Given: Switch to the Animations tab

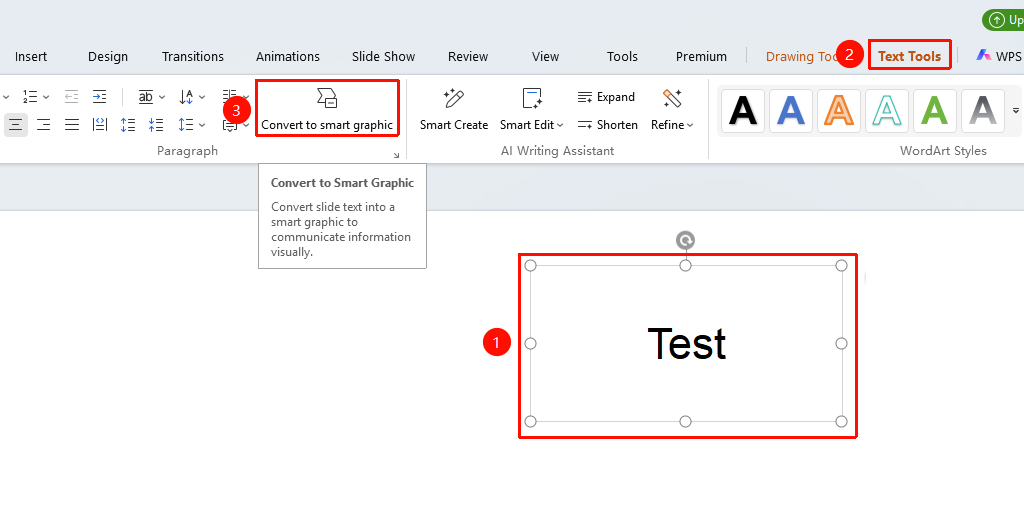Looking at the screenshot, I should click(288, 57).
